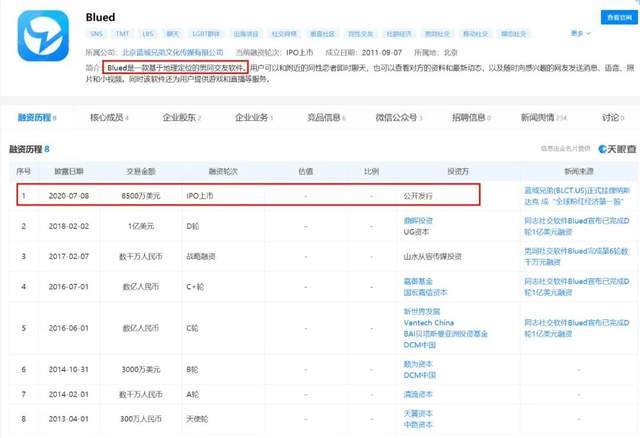This screenshot has width=640, height=438.
Task: Click the 融资轮次 column header
Action: click(x=223, y=171)
